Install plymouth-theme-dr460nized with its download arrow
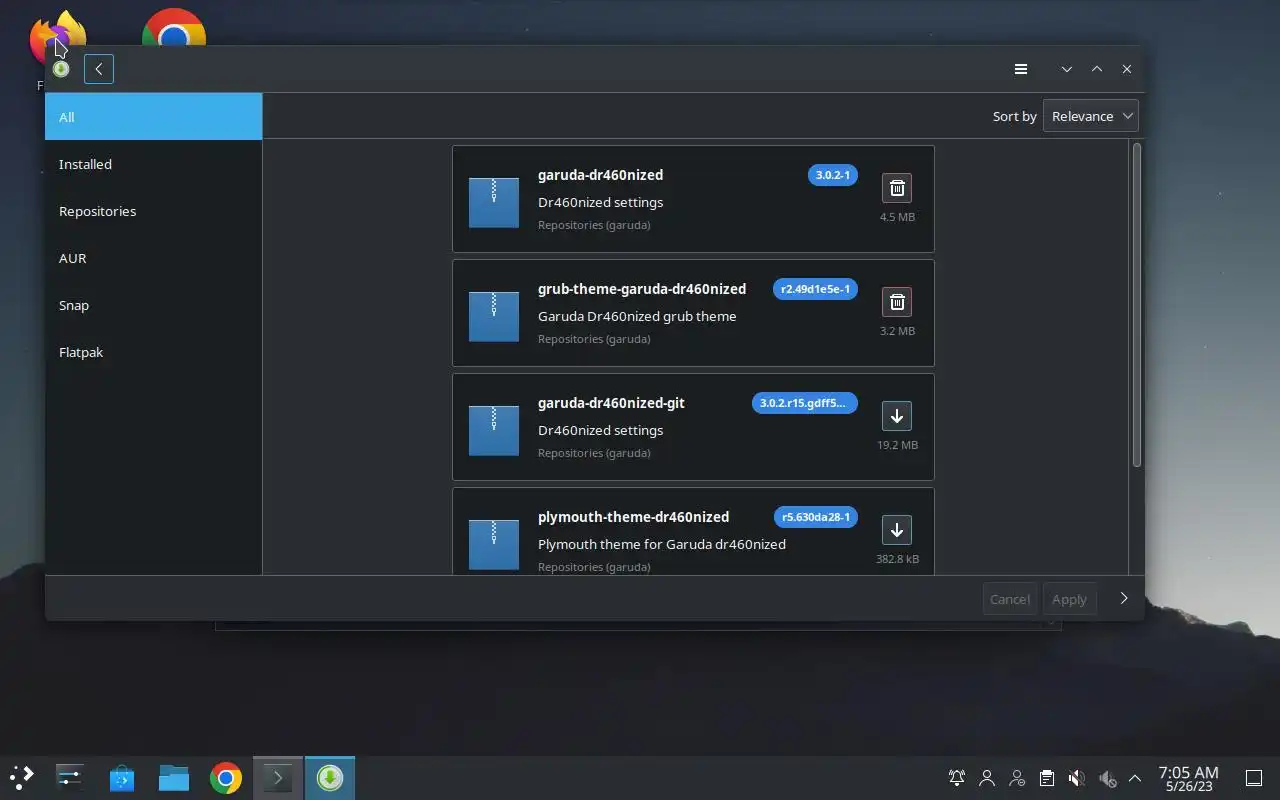 click(897, 530)
